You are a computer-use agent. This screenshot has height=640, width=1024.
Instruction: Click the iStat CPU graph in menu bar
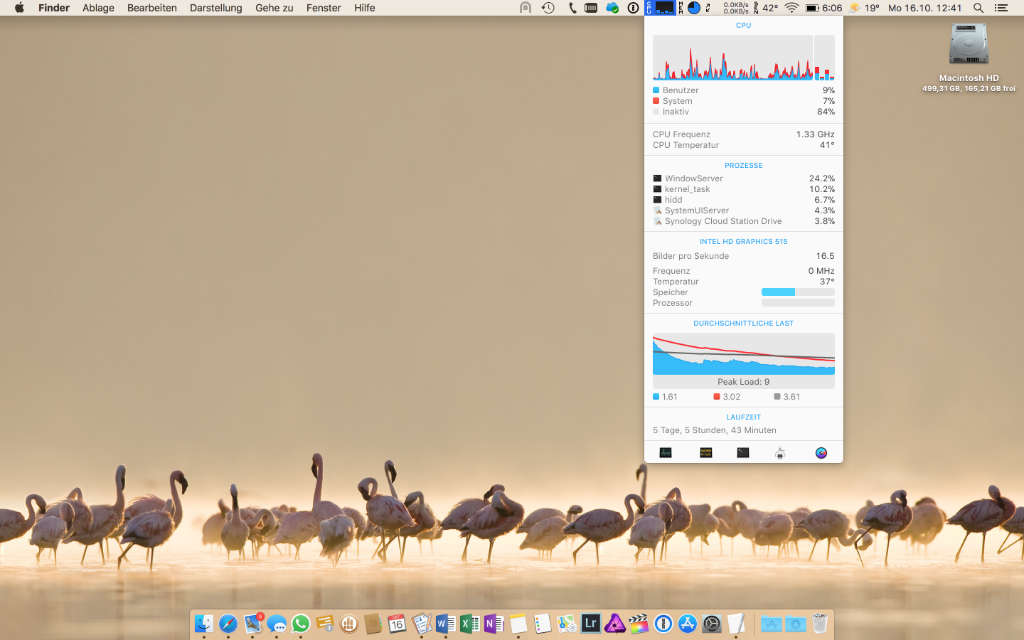click(660, 8)
